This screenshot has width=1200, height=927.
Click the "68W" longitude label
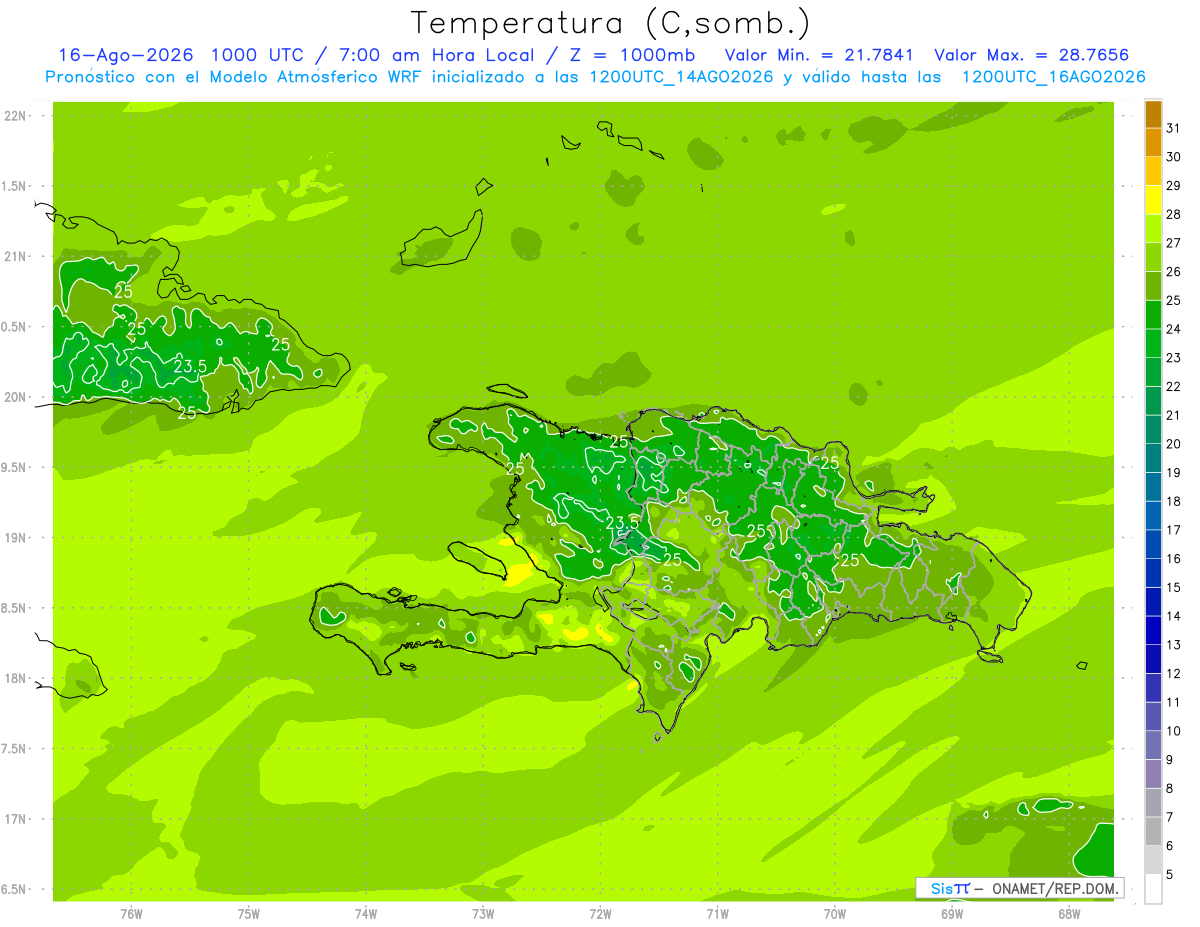pyautogui.click(x=1069, y=914)
